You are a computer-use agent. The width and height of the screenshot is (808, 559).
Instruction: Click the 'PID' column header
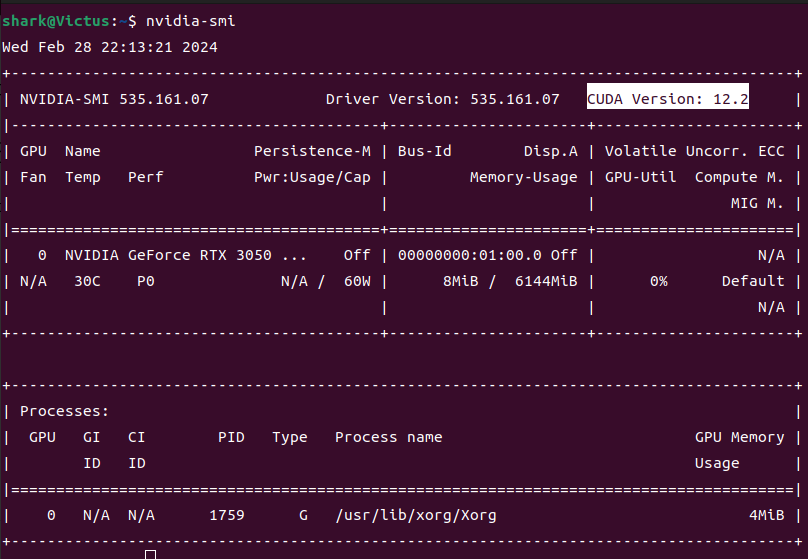231,437
